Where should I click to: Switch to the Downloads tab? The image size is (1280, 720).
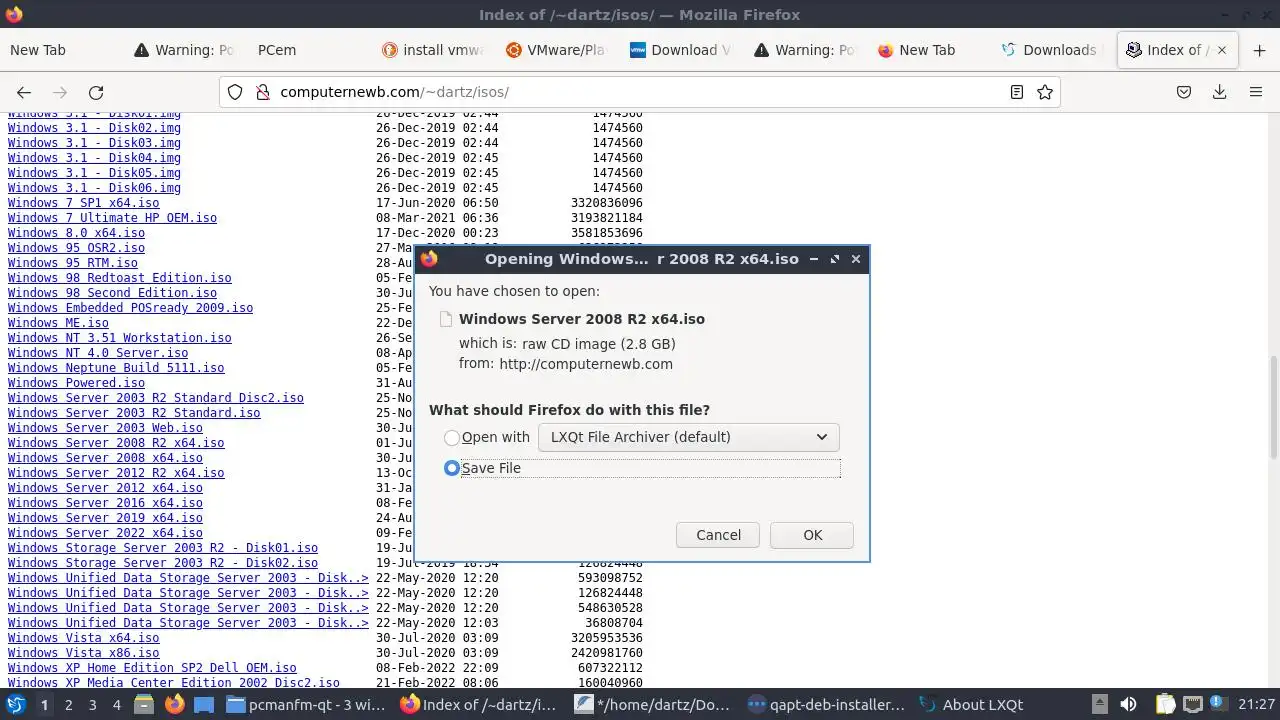[1050, 50]
